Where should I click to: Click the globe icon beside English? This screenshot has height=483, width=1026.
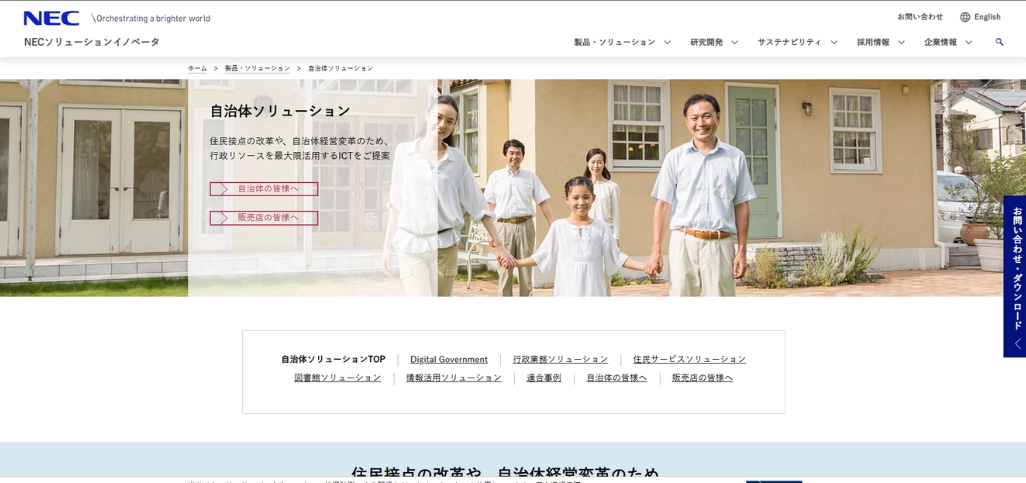[x=964, y=17]
